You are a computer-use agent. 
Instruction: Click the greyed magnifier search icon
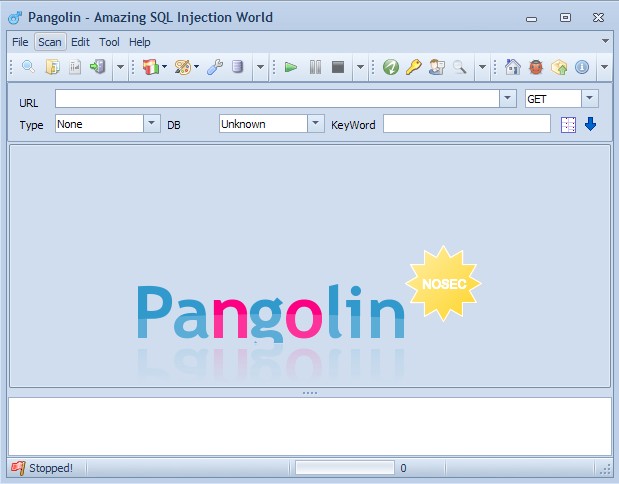pos(459,67)
